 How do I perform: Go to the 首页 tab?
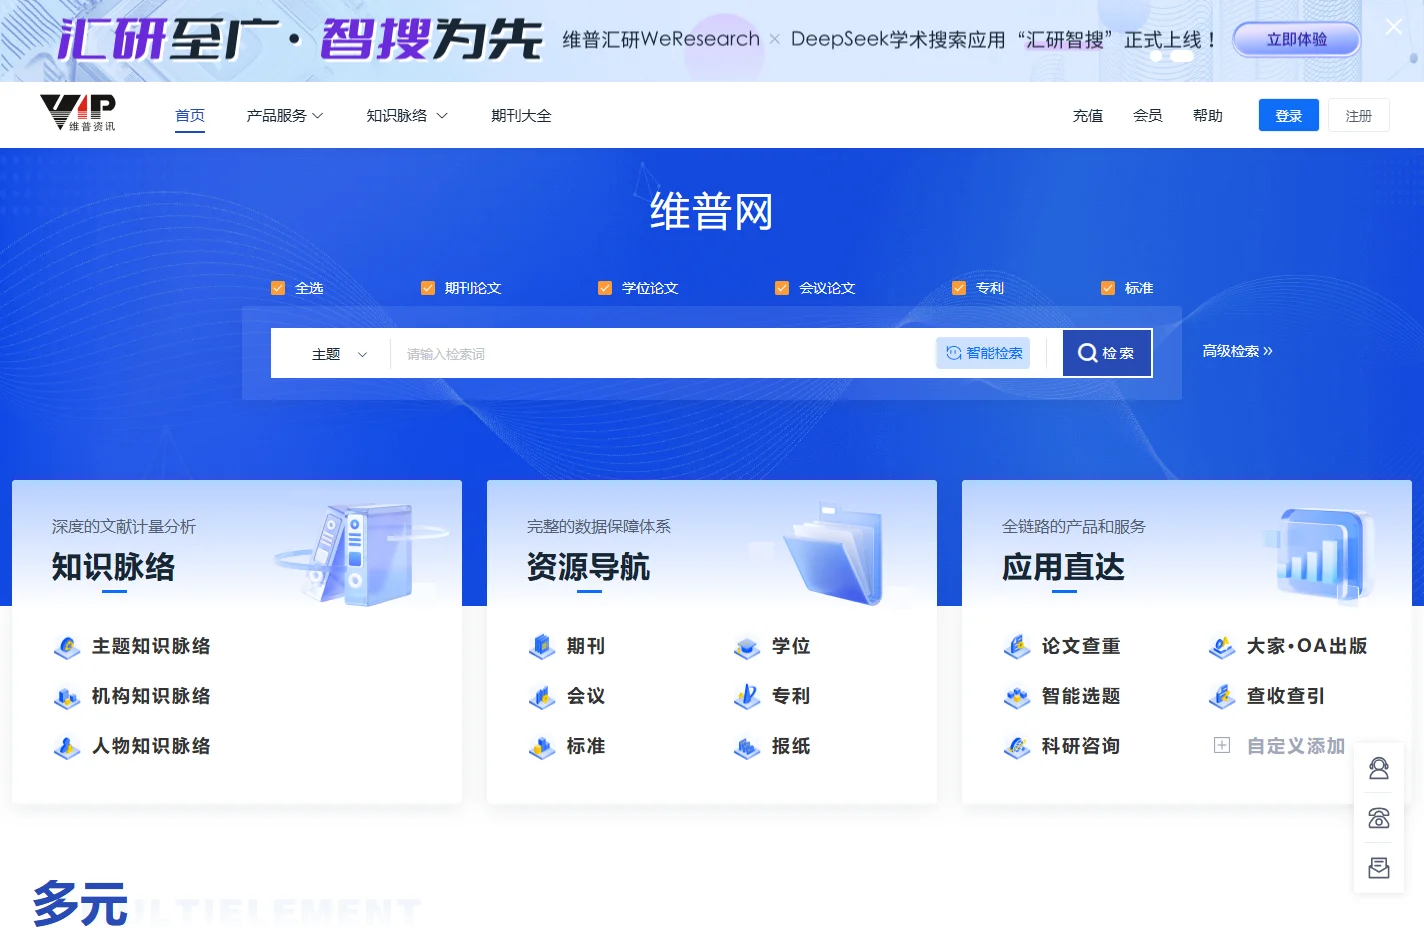coord(190,116)
